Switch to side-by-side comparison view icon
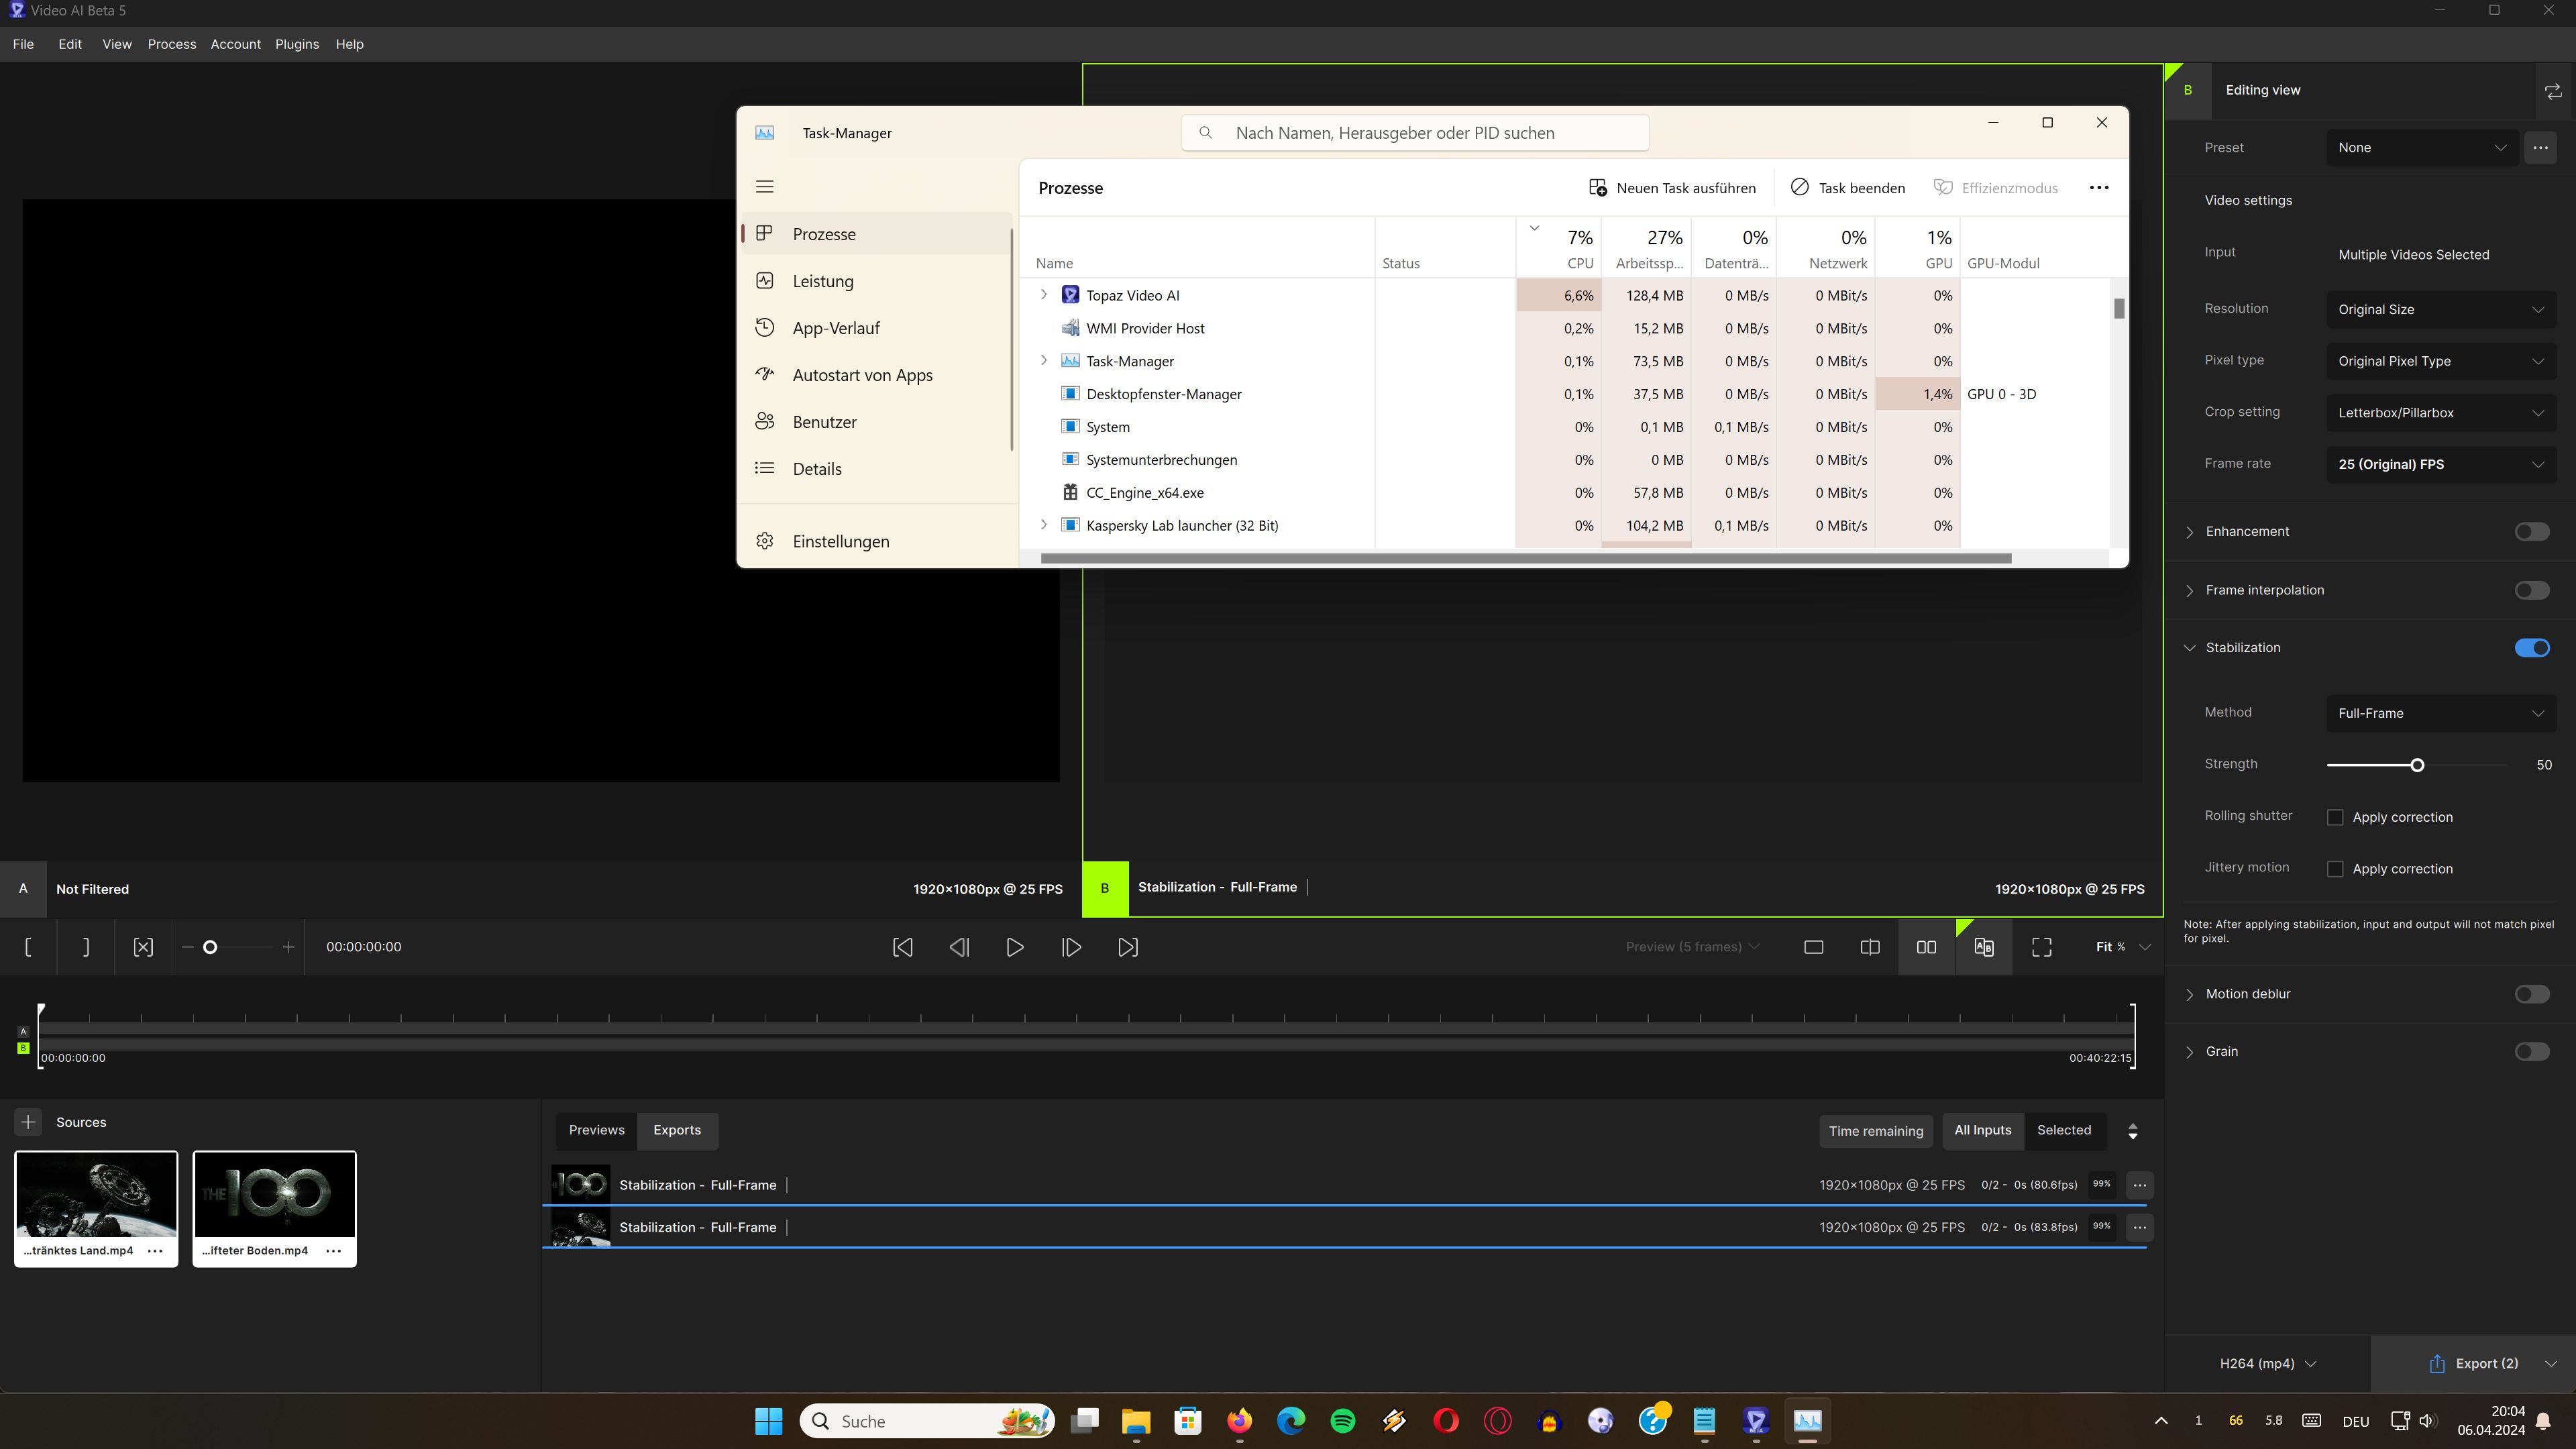The image size is (2576, 1449). click(x=1926, y=947)
